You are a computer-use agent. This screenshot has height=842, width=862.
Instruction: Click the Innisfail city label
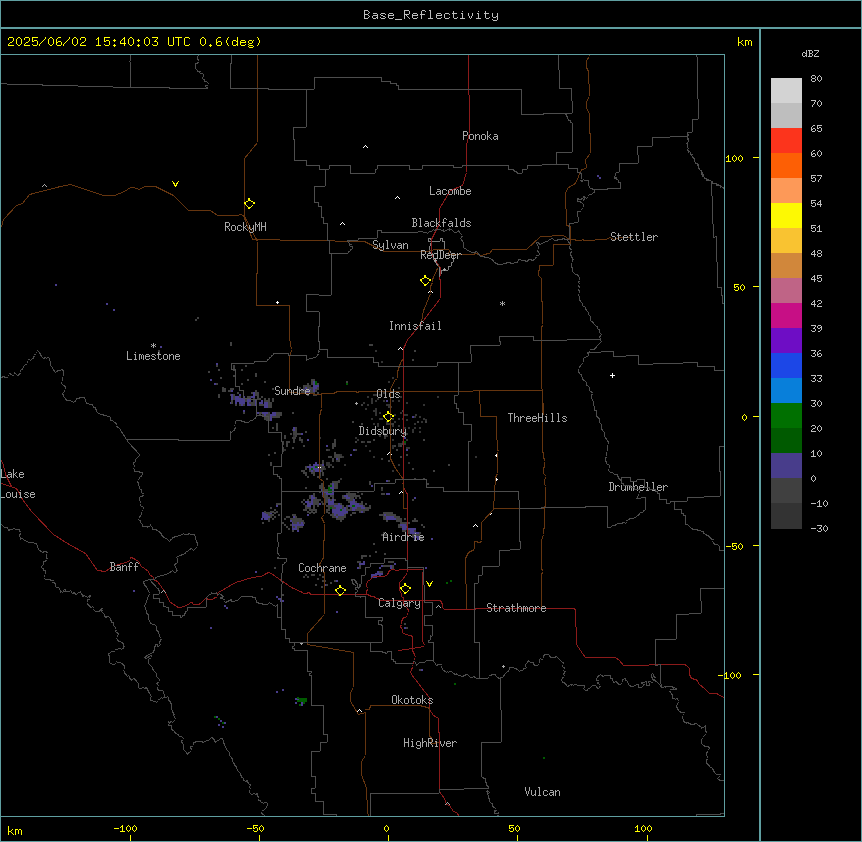pyautogui.click(x=415, y=326)
